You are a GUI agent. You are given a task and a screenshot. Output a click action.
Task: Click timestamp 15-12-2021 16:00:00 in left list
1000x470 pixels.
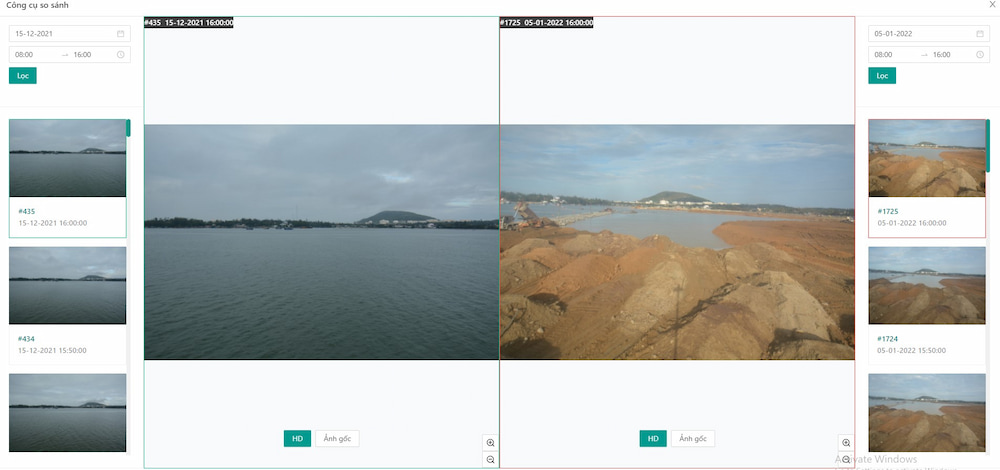(52, 223)
